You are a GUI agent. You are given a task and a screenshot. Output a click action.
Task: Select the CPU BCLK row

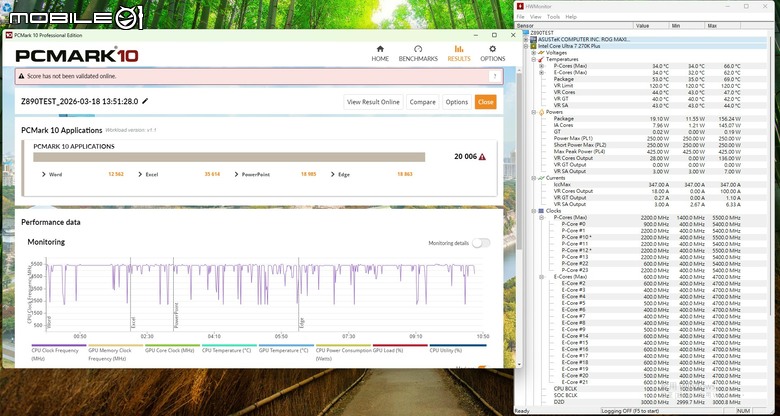645,388
